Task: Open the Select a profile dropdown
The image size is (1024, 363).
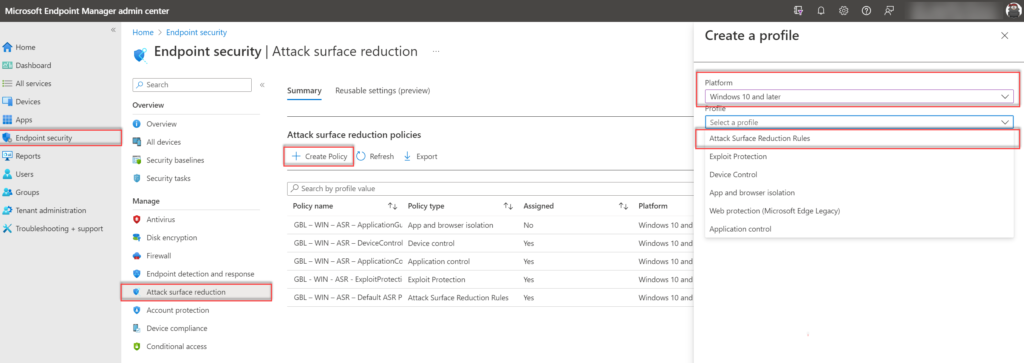Action: point(859,122)
